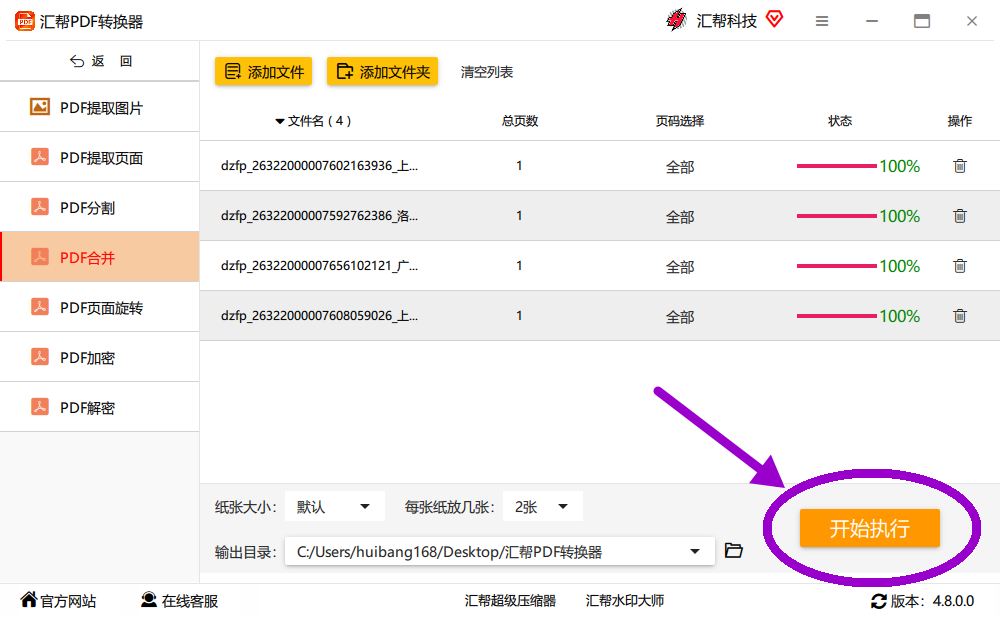Click the 汇帮科技 logo icon
The image size is (1000, 617).
tap(676, 20)
